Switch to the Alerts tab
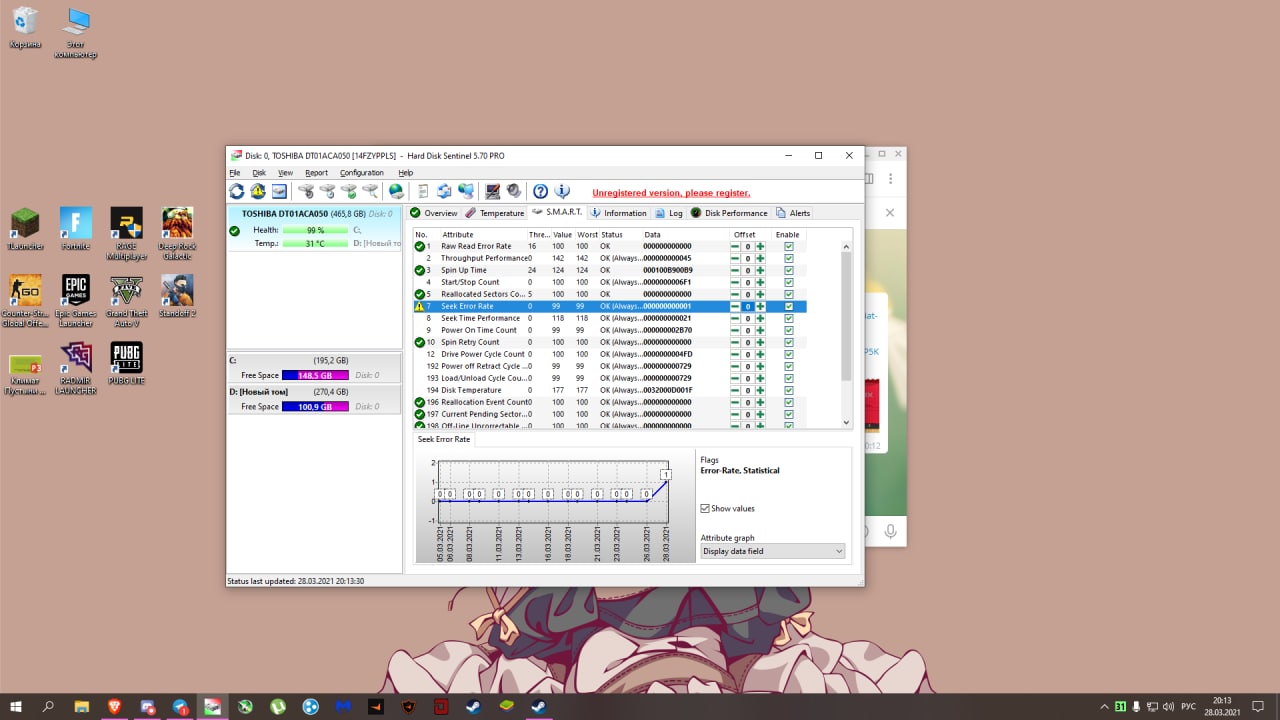 pyautogui.click(x=793, y=213)
